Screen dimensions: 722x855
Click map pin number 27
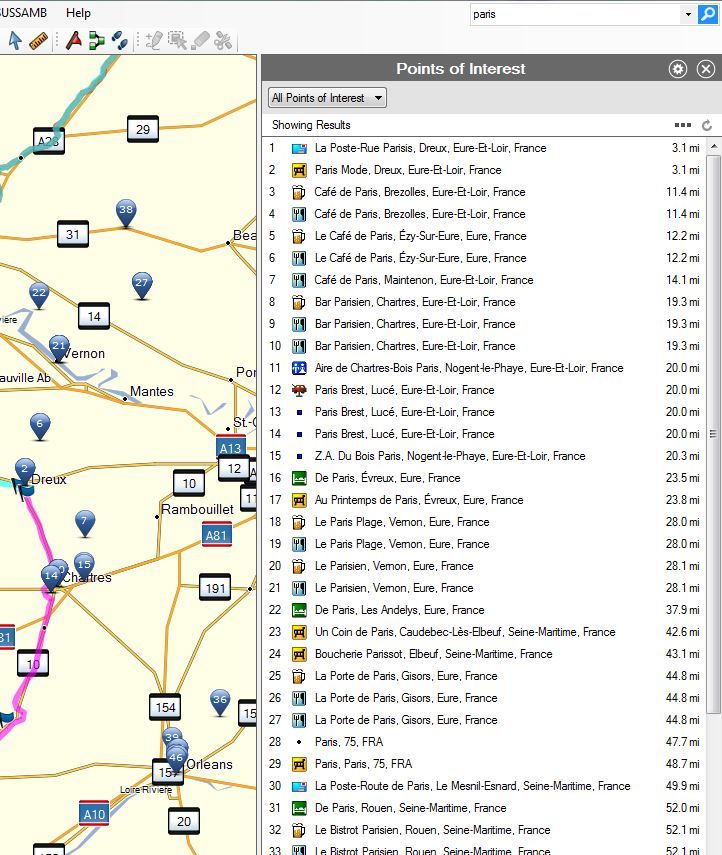(x=142, y=284)
